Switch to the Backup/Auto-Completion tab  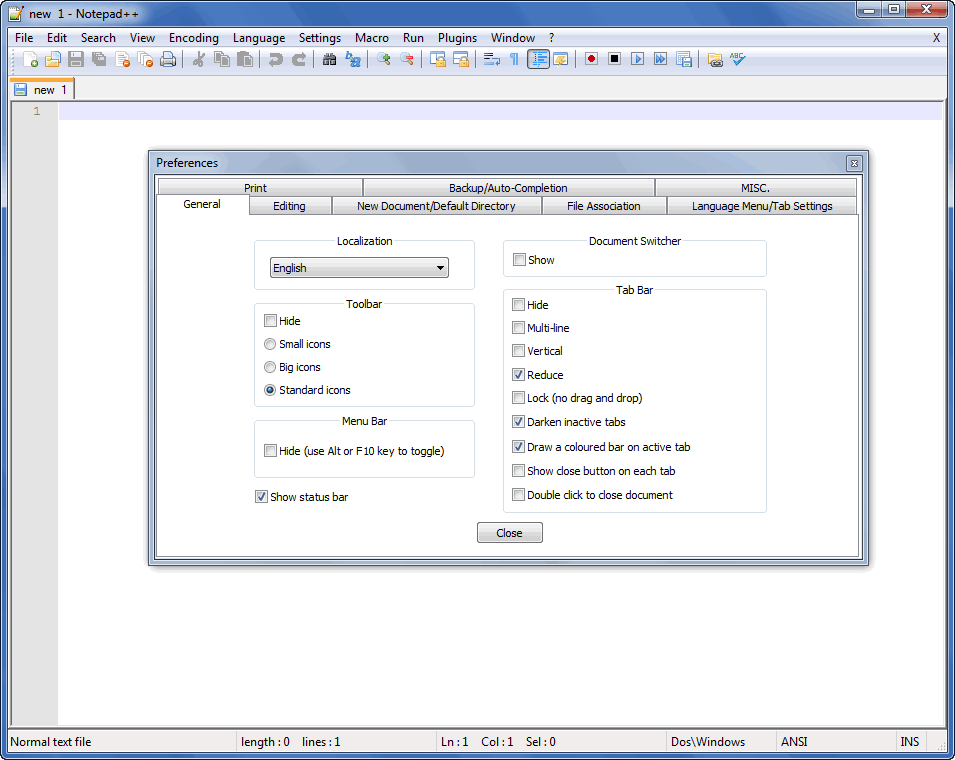click(508, 188)
